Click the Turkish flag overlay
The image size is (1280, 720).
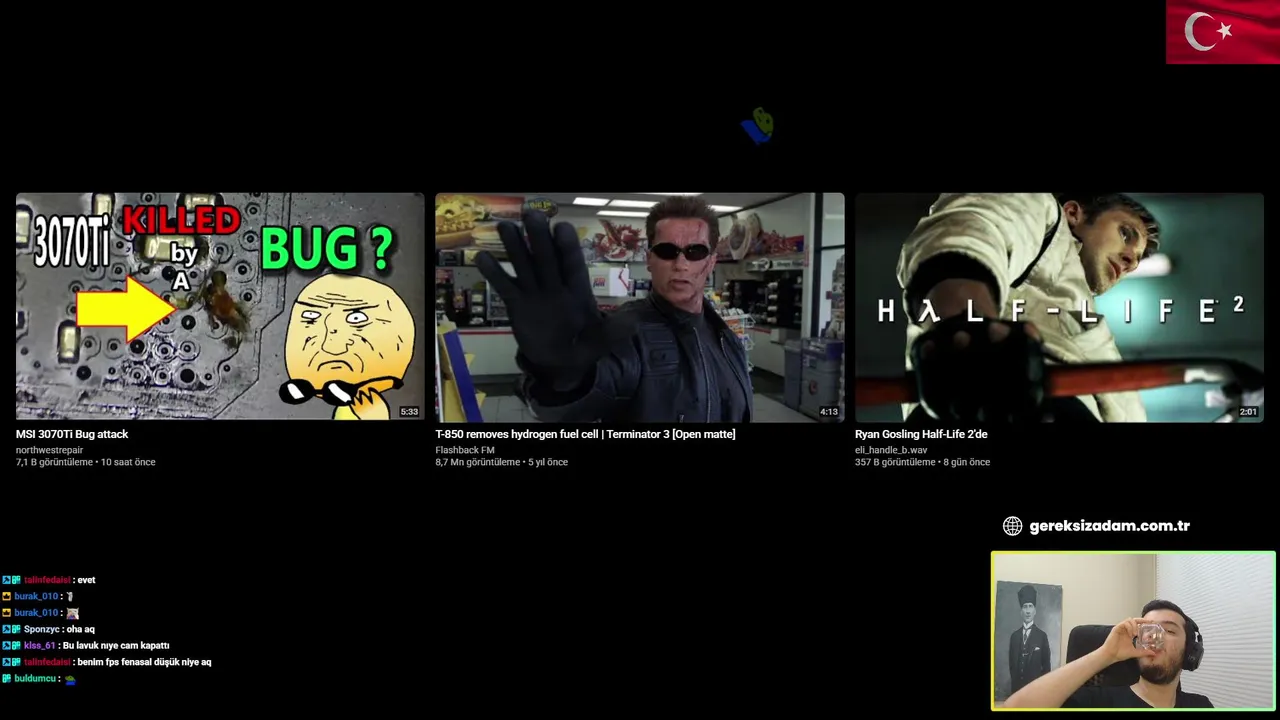[x=1223, y=32]
